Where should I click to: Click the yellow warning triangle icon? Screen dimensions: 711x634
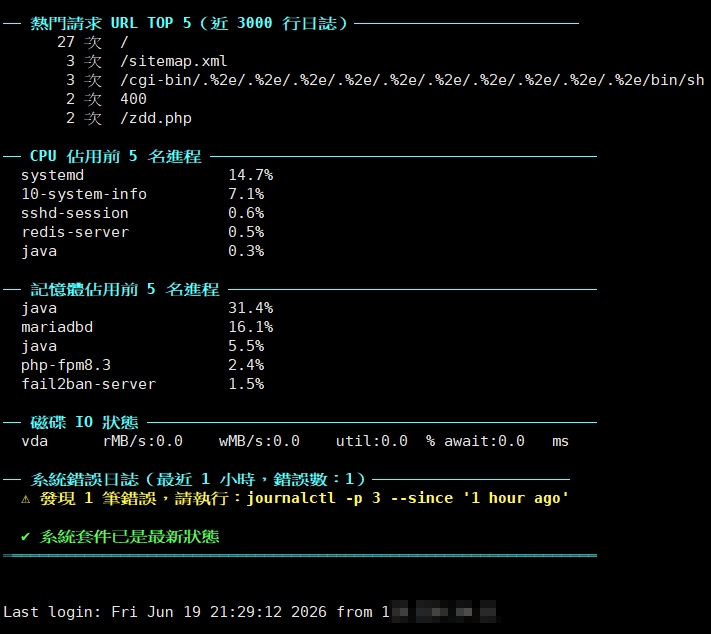pyautogui.click(x=25, y=499)
